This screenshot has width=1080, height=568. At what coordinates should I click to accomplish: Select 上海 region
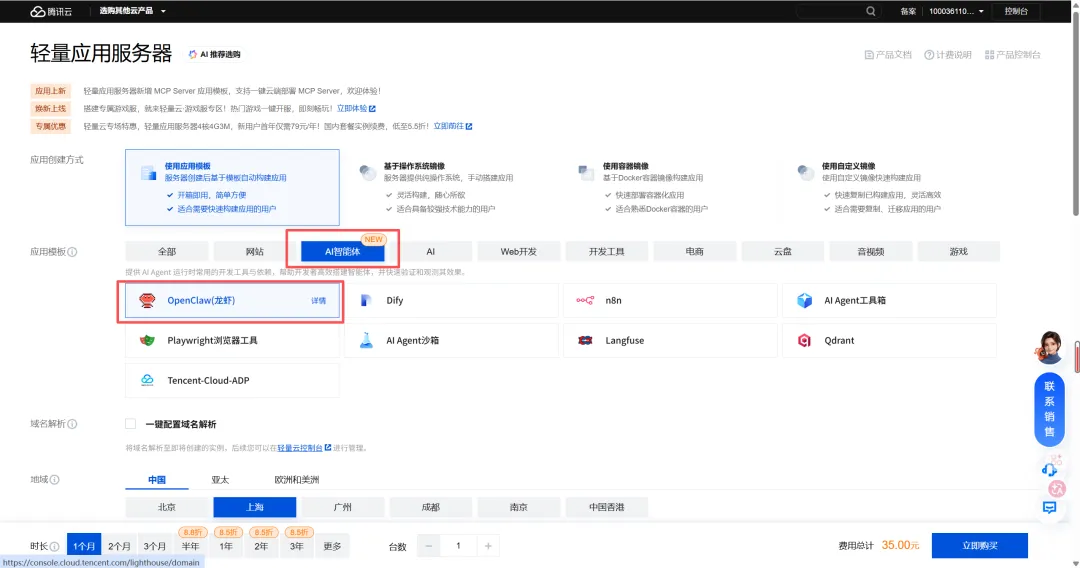pos(255,507)
